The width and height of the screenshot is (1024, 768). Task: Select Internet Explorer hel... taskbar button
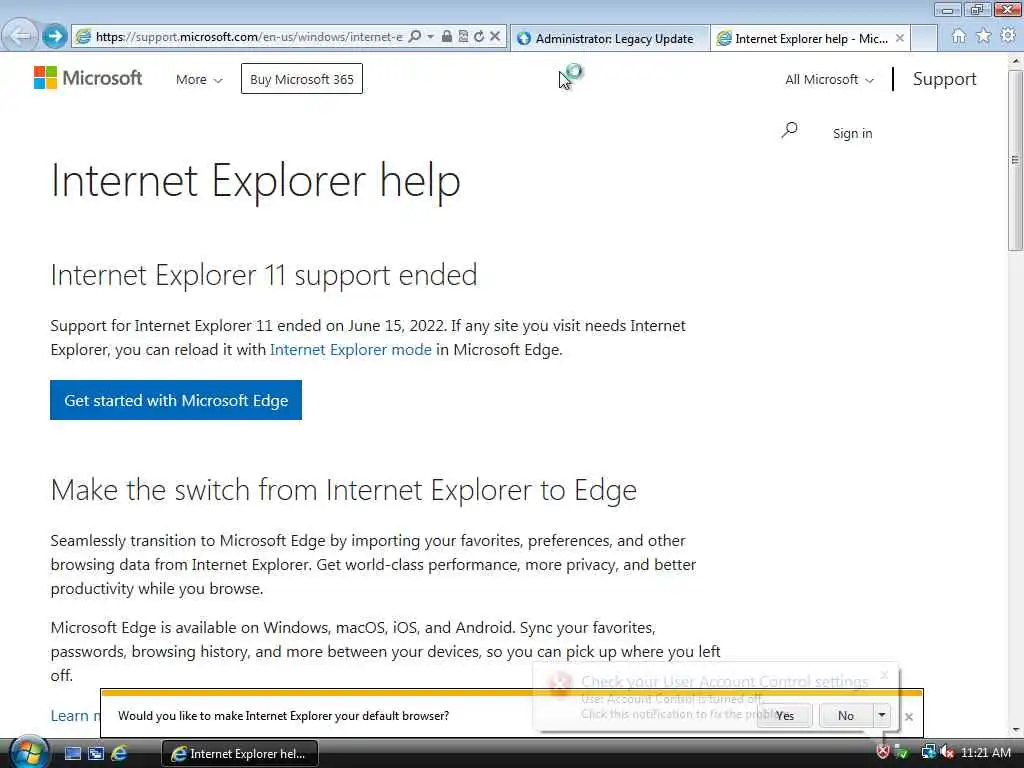[x=240, y=754]
